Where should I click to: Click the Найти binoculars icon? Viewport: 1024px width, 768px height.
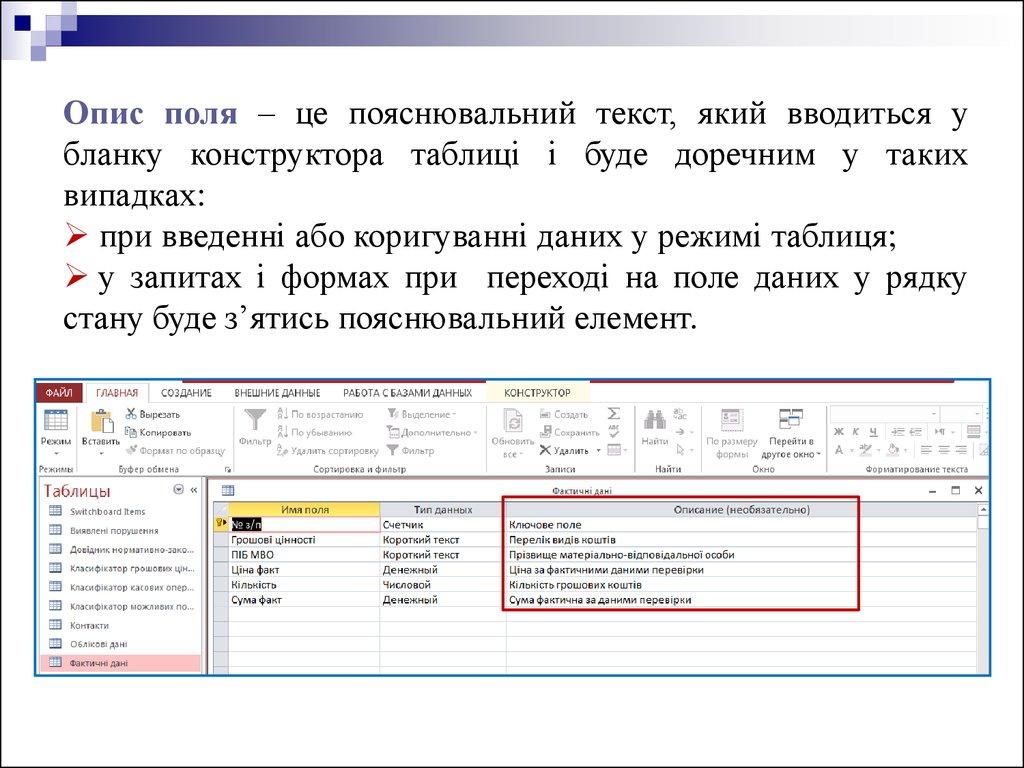point(655,420)
